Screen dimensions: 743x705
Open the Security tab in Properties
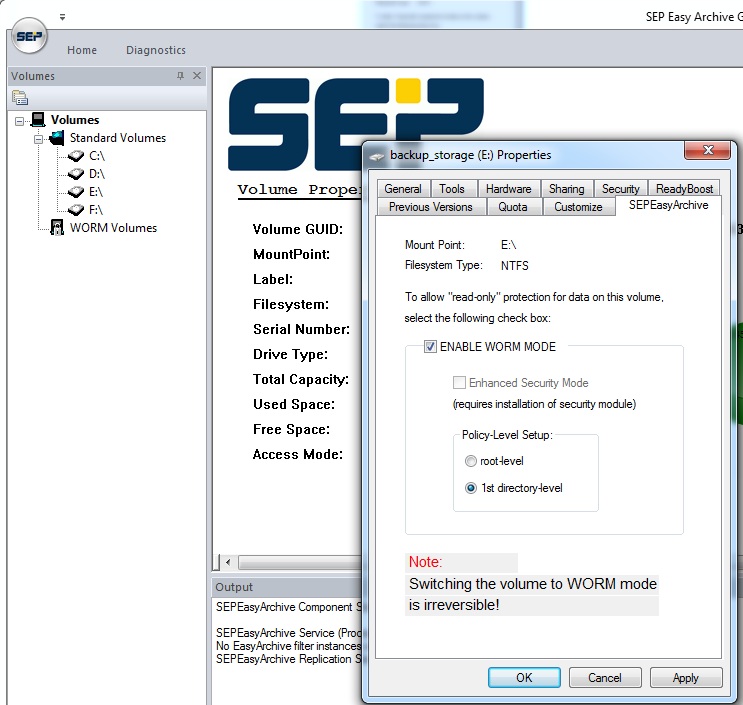(620, 189)
